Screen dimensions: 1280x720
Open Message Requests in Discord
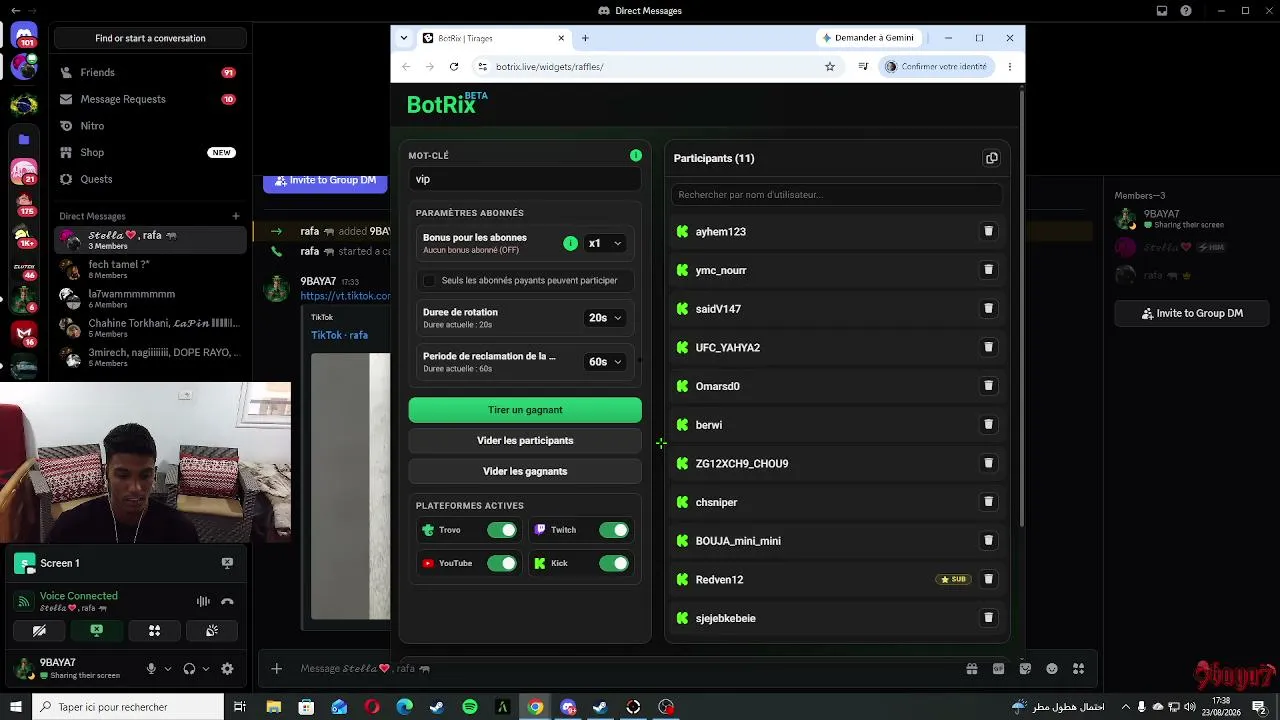coord(150,99)
